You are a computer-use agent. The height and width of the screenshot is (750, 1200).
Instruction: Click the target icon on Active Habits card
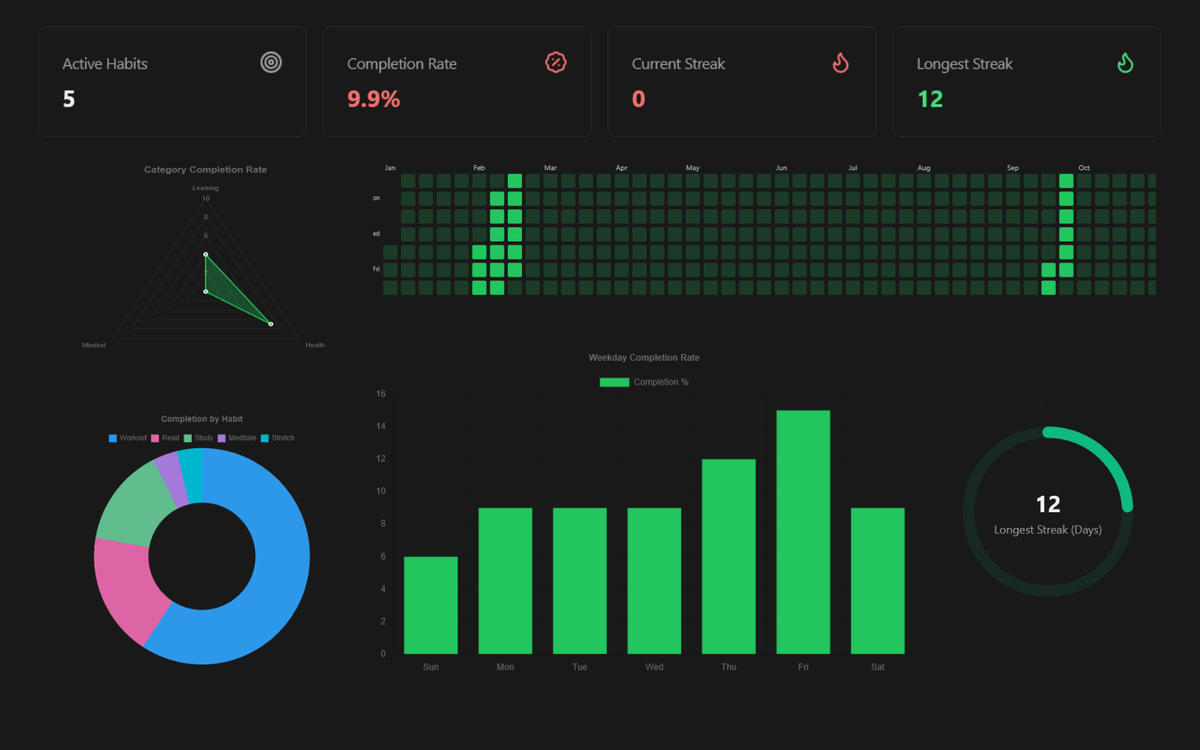[x=271, y=62]
